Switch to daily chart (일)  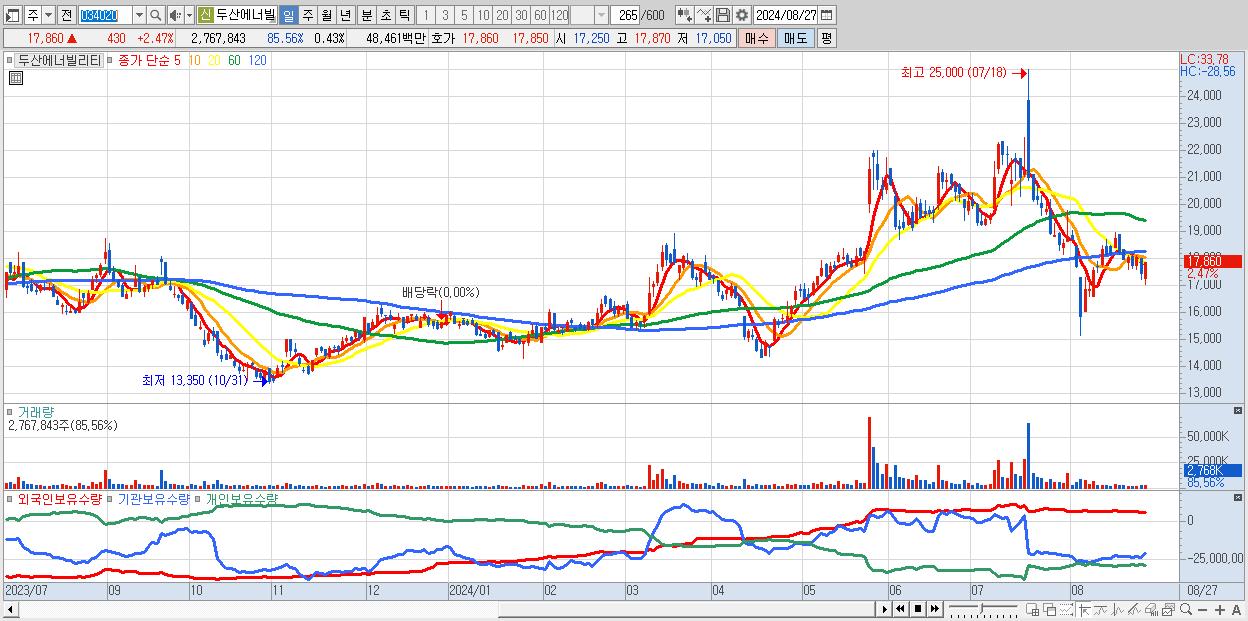pyautogui.click(x=288, y=15)
